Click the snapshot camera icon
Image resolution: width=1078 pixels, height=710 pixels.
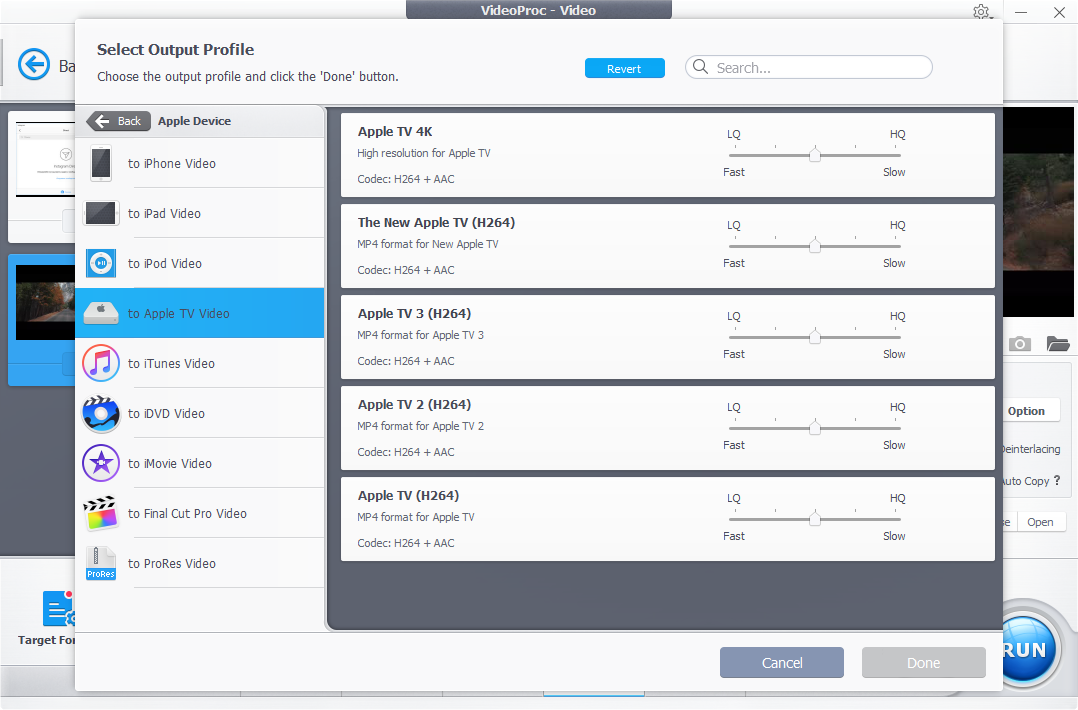pos(1020,344)
